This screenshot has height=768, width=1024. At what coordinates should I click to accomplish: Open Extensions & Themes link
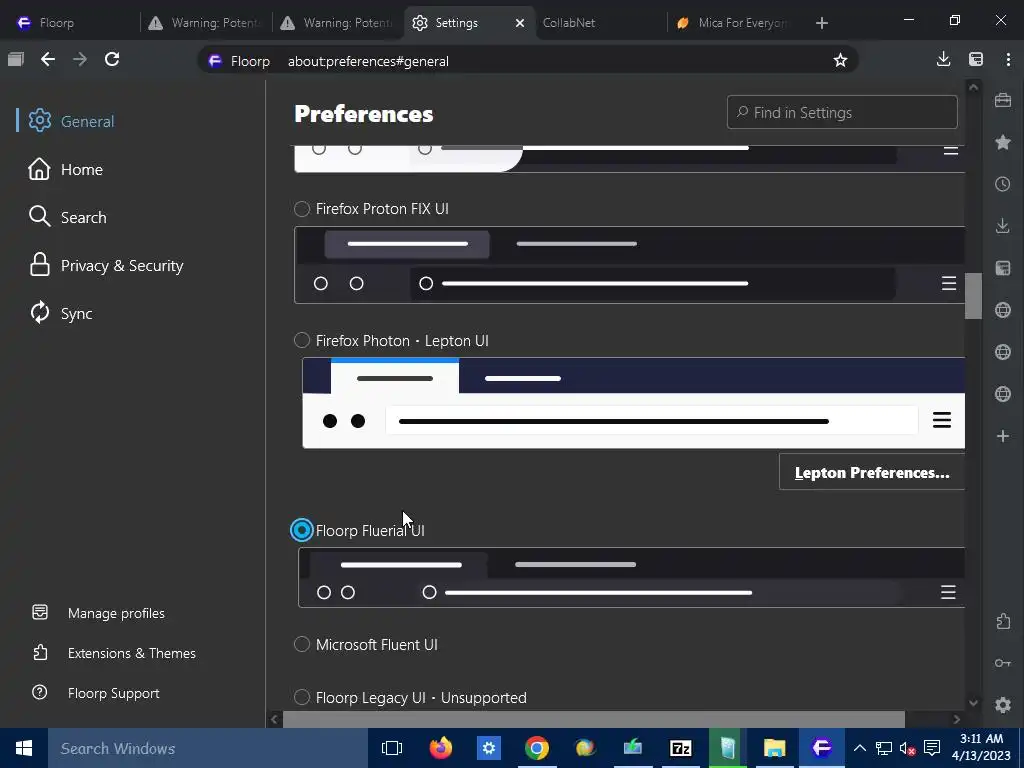tap(114, 652)
